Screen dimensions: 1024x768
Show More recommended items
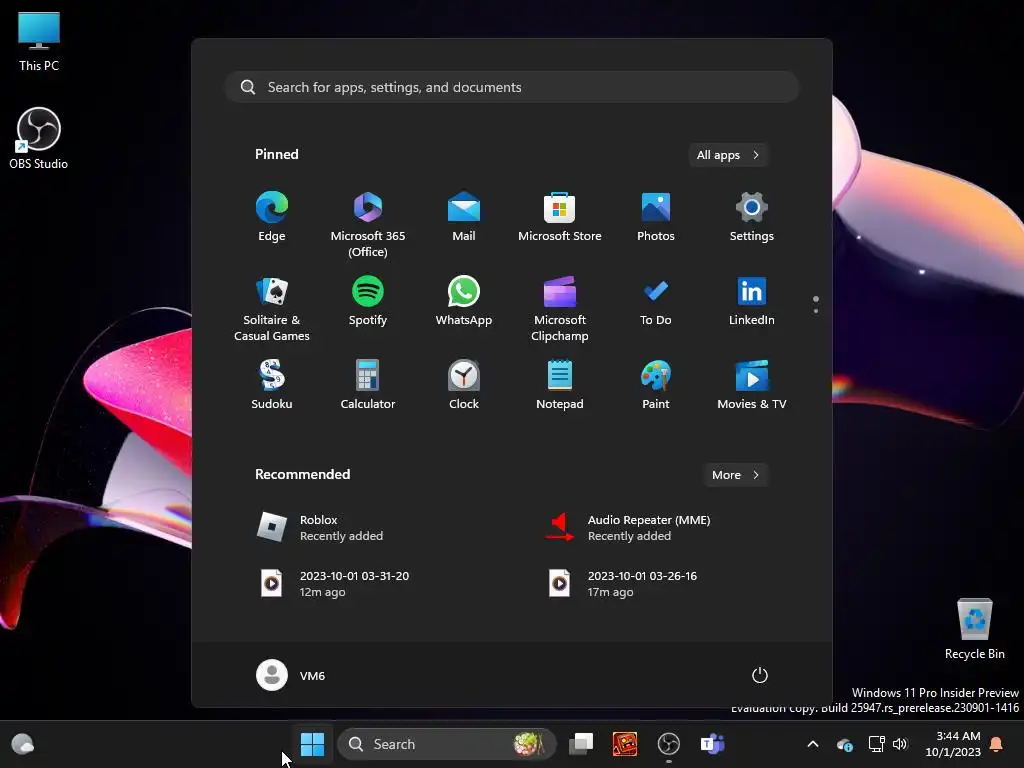[x=736, y=475]
